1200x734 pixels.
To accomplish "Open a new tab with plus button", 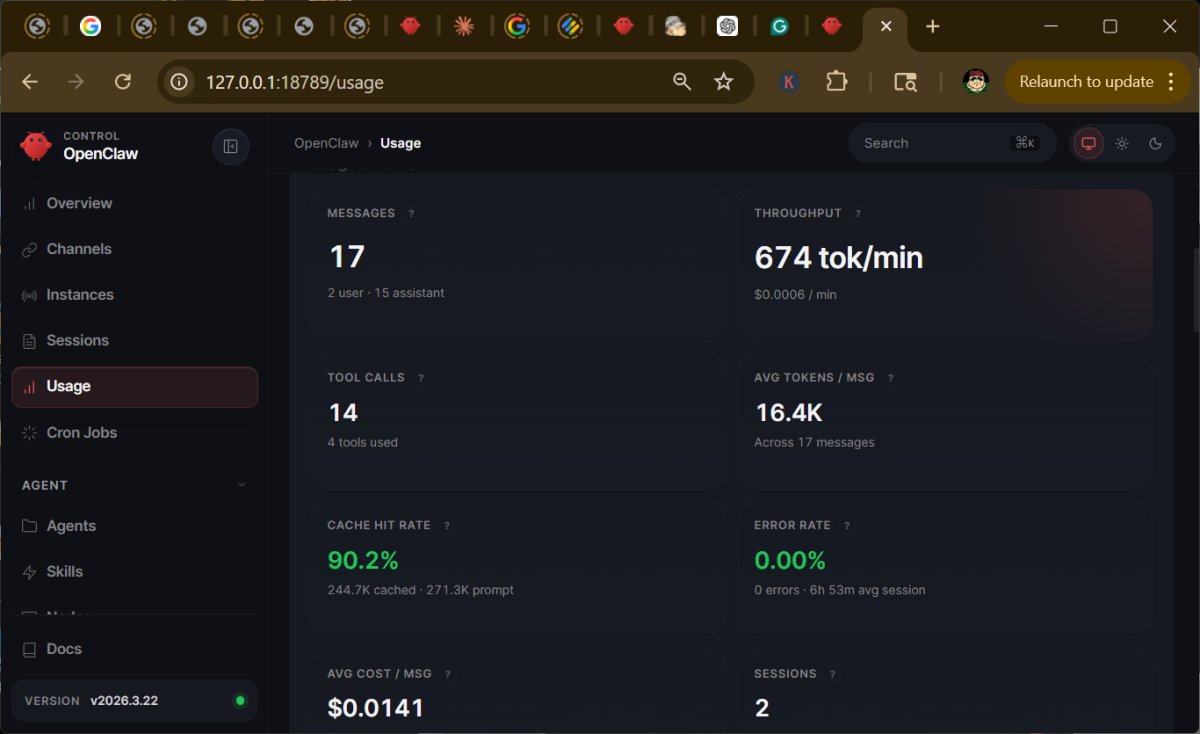I will [x=933, y=27].
